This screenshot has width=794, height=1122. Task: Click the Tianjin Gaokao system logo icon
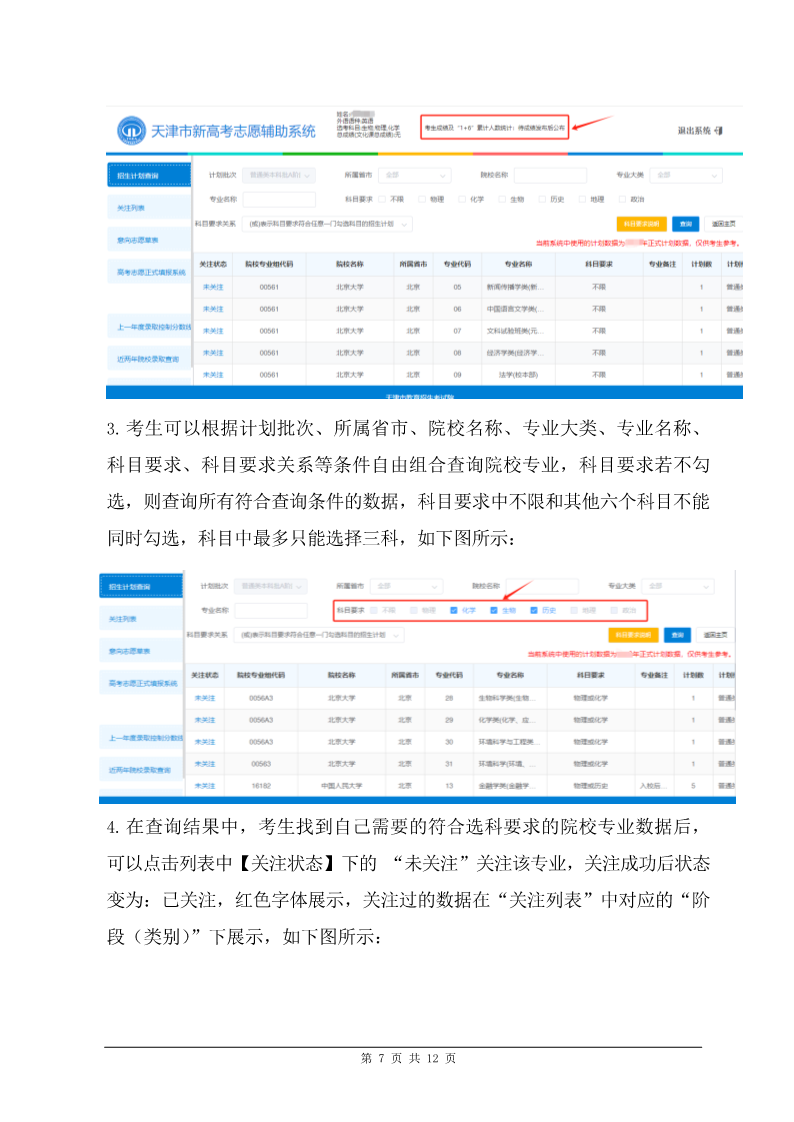pos(130,131)
